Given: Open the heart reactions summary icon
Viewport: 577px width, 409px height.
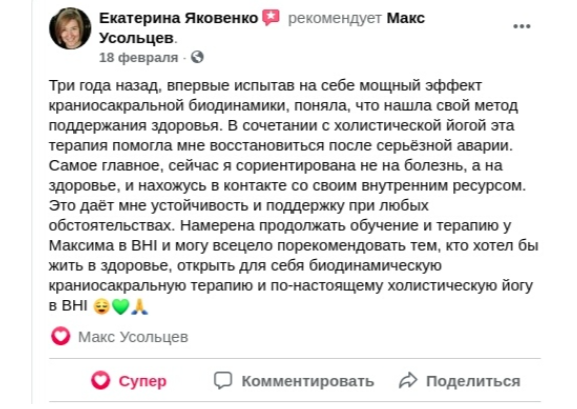Looking at the screenshot, I should tap(61, 336).
